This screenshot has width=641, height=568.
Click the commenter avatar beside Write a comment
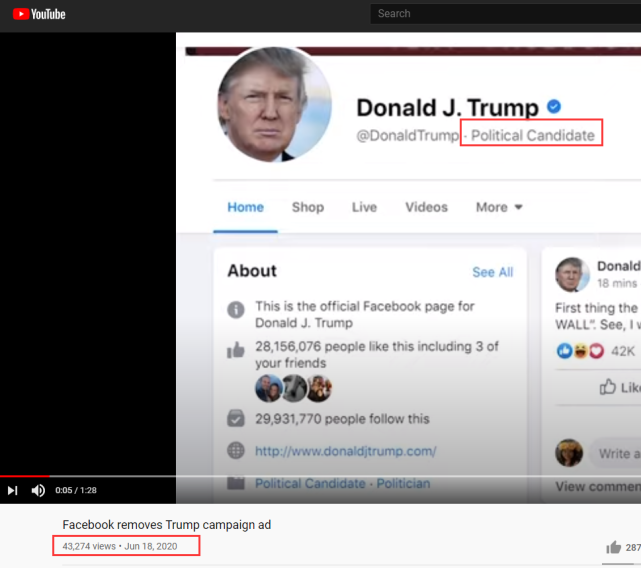click(569, 453)
